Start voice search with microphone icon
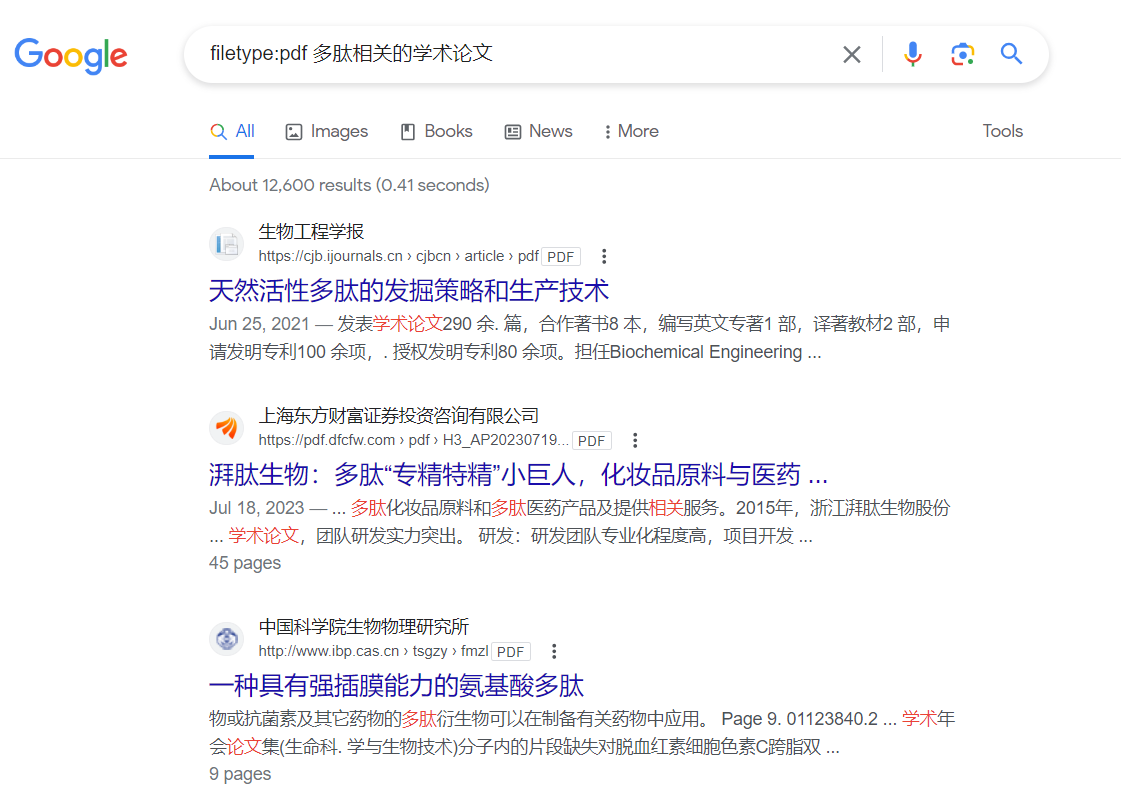 [912, 54]
